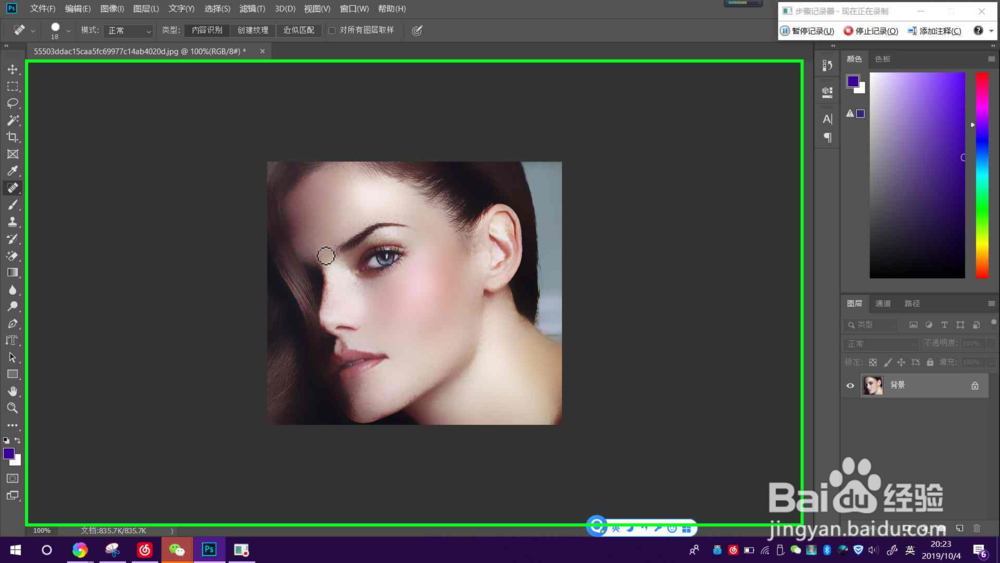Select the Dodge tool
The width and height of the screenshot is (1000, 563).
click(12, 307)
